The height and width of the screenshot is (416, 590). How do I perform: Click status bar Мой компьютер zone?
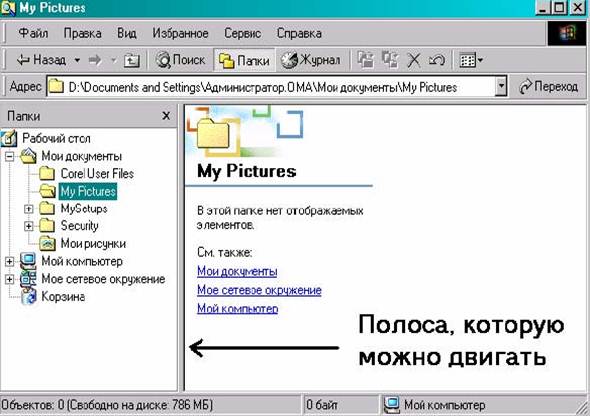(435, 405)
